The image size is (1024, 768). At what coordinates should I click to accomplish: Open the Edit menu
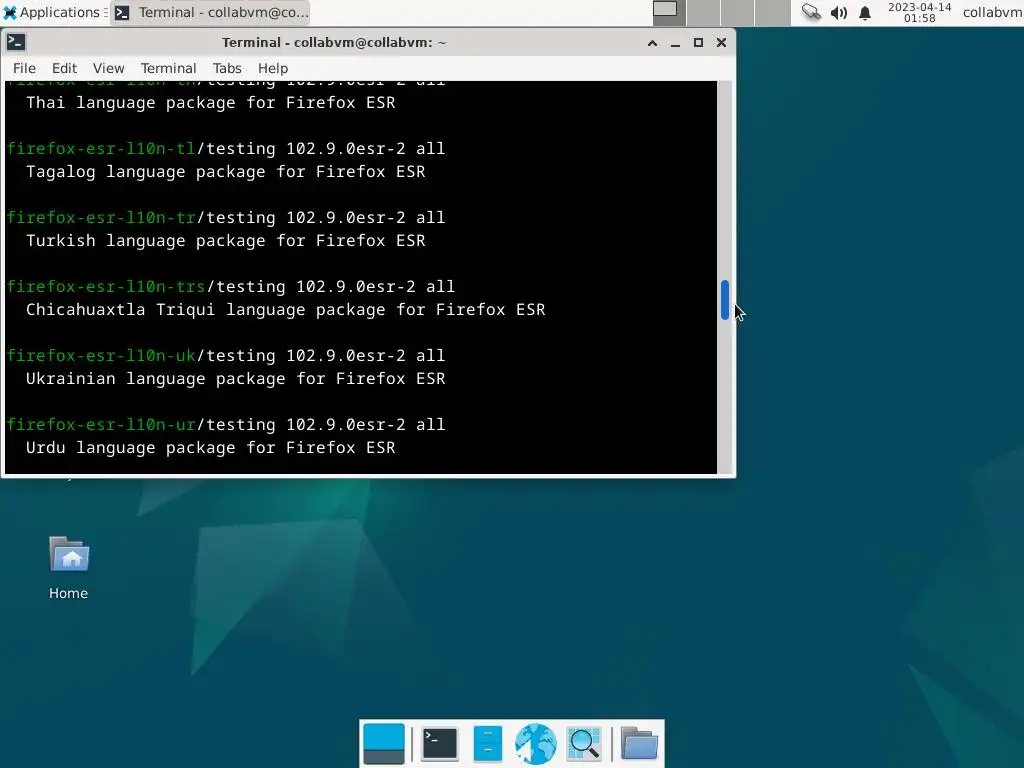(x=64, y=68)
